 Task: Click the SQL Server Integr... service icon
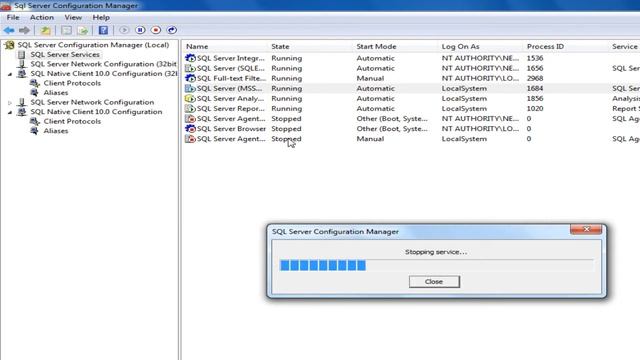190,58
